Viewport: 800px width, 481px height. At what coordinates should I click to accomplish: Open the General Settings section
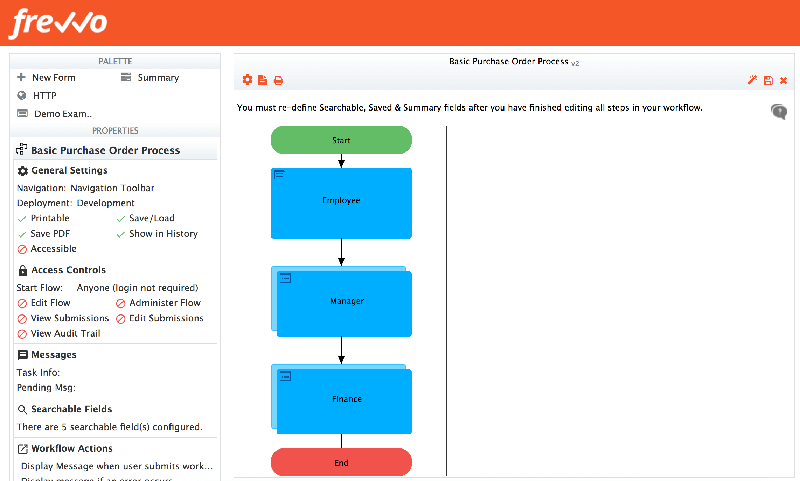coord(69,171)
